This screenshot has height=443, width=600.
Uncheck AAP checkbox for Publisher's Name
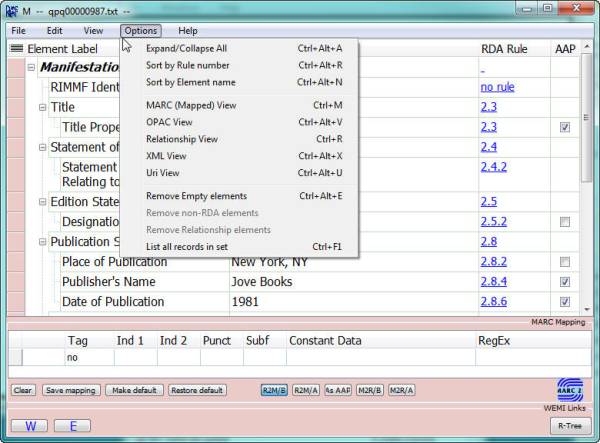tap(564, 282)
